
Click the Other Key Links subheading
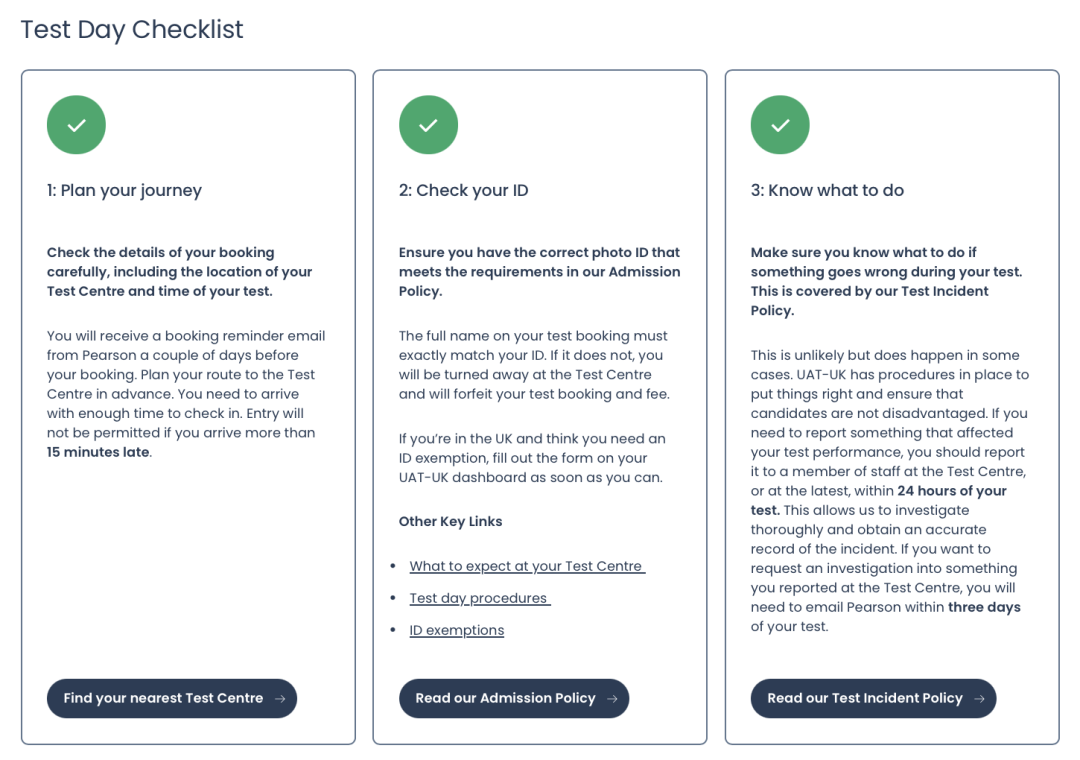[450, 522]
